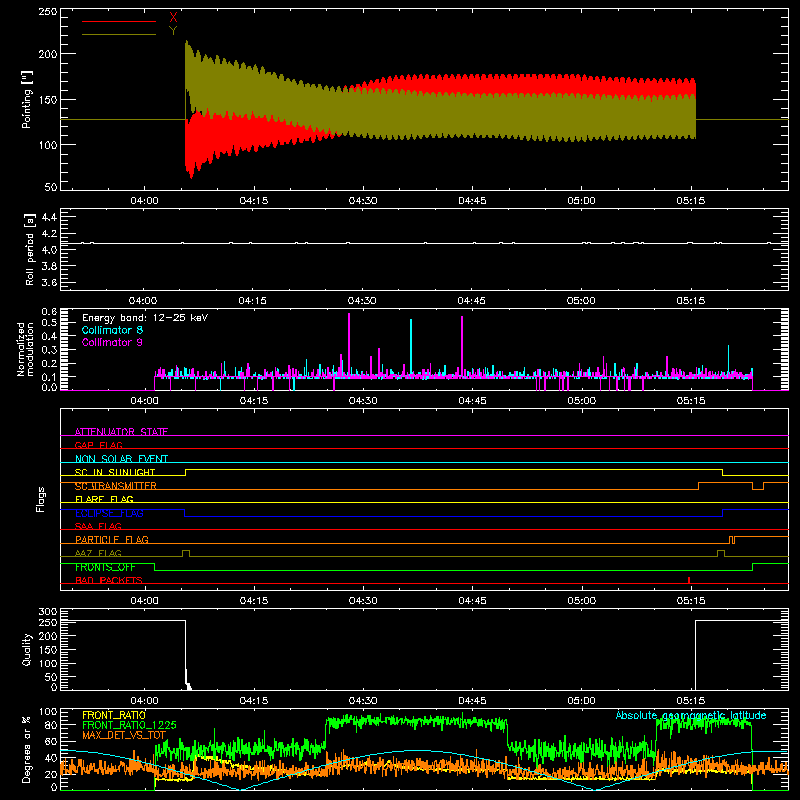Click the 04:30 time label under Quality plot

(x=363, y=701)
